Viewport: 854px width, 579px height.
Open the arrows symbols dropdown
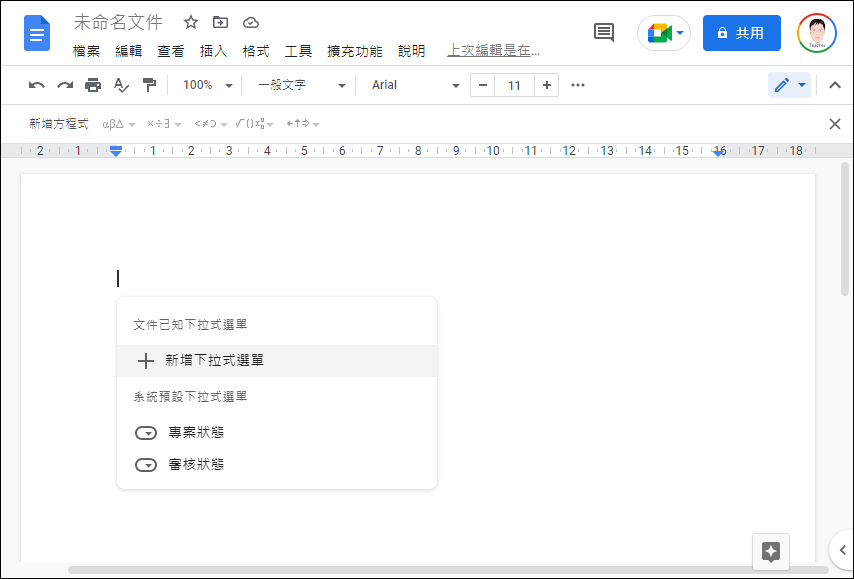tap(303, 124)
